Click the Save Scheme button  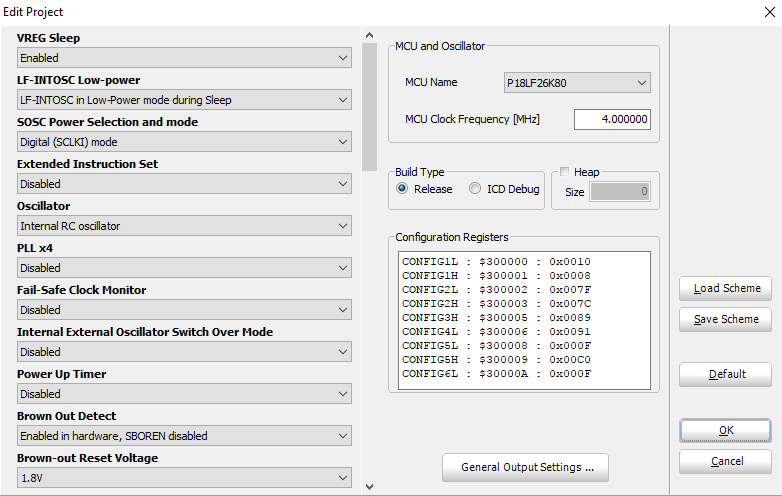725,319
